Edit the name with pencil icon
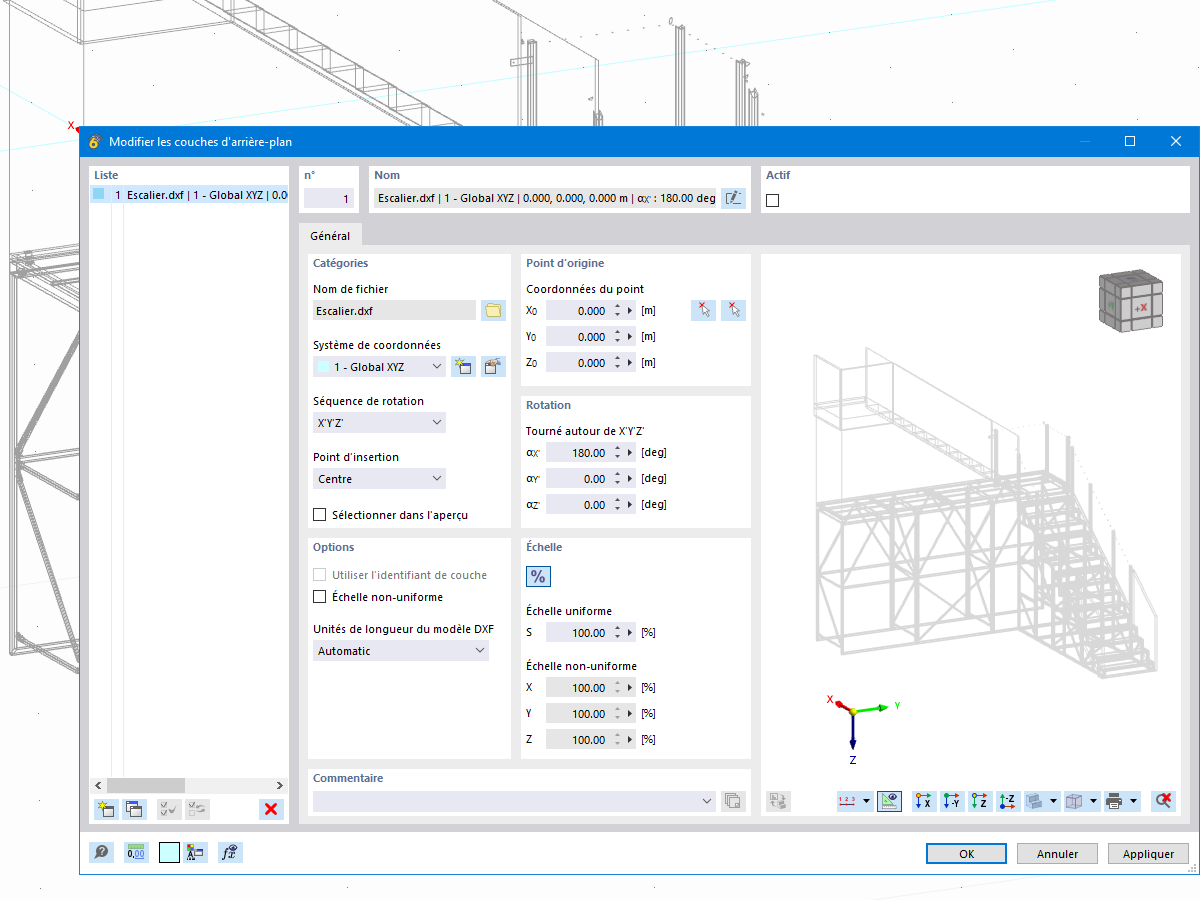This screenshot has width=1200, height=900. click(x=733, y=198)
